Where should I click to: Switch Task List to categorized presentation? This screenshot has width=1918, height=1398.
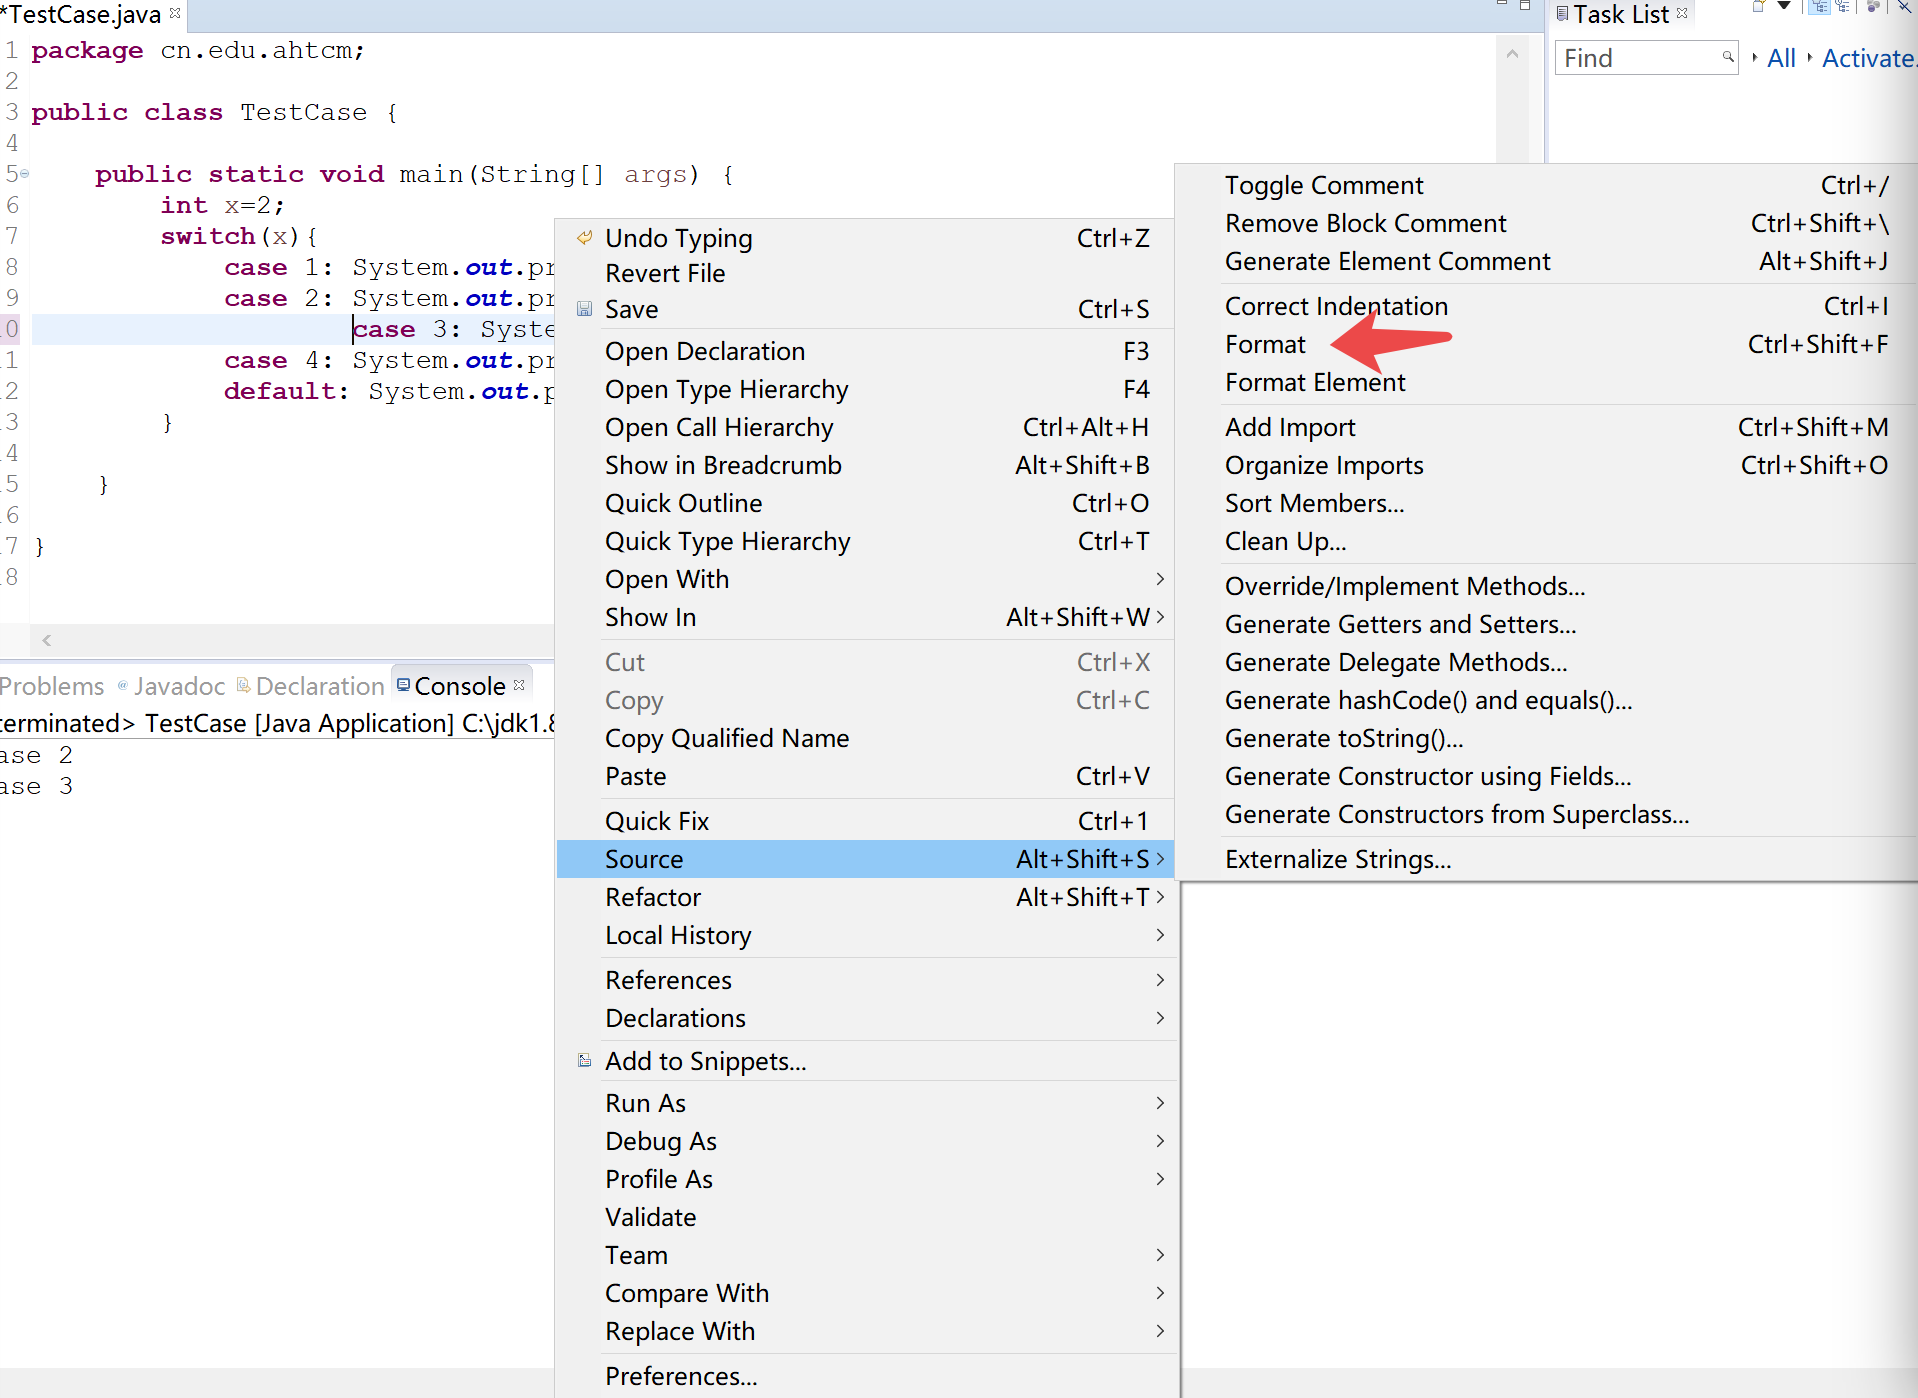(x=1819, y=8)
